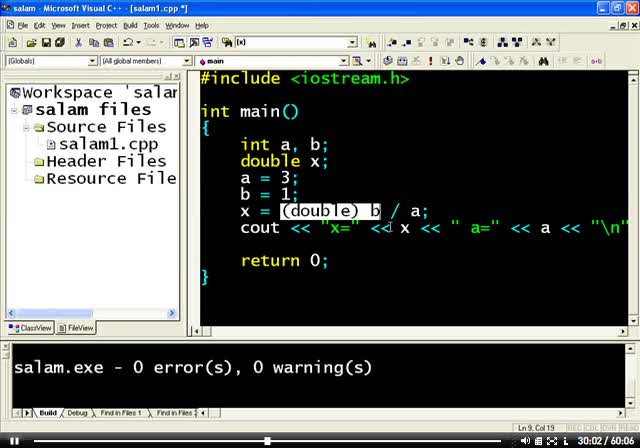Image resolution: width=640 pixels, height=448 pixels.
Task: Open the Insert menu
Action: [x=80, y=26]
